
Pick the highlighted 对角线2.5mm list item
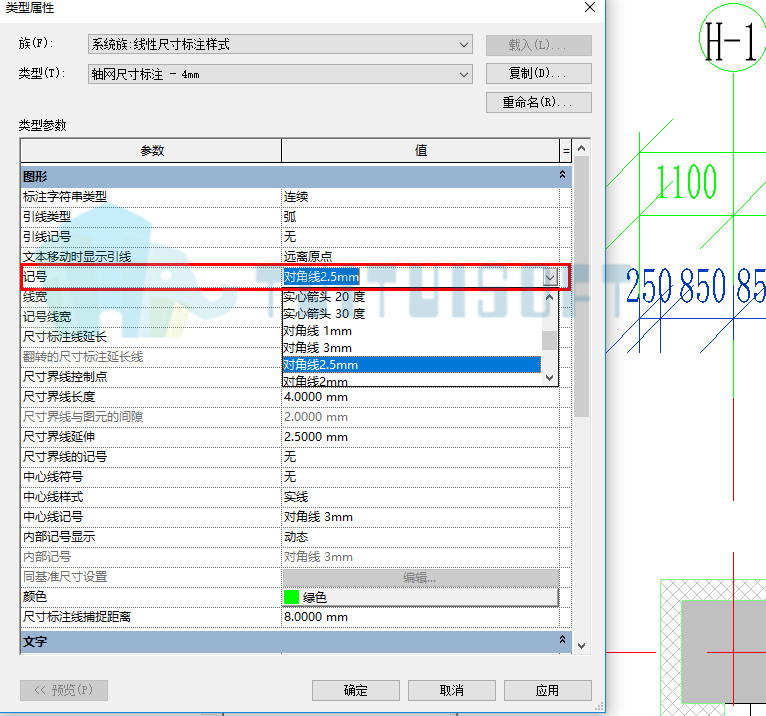412,365
